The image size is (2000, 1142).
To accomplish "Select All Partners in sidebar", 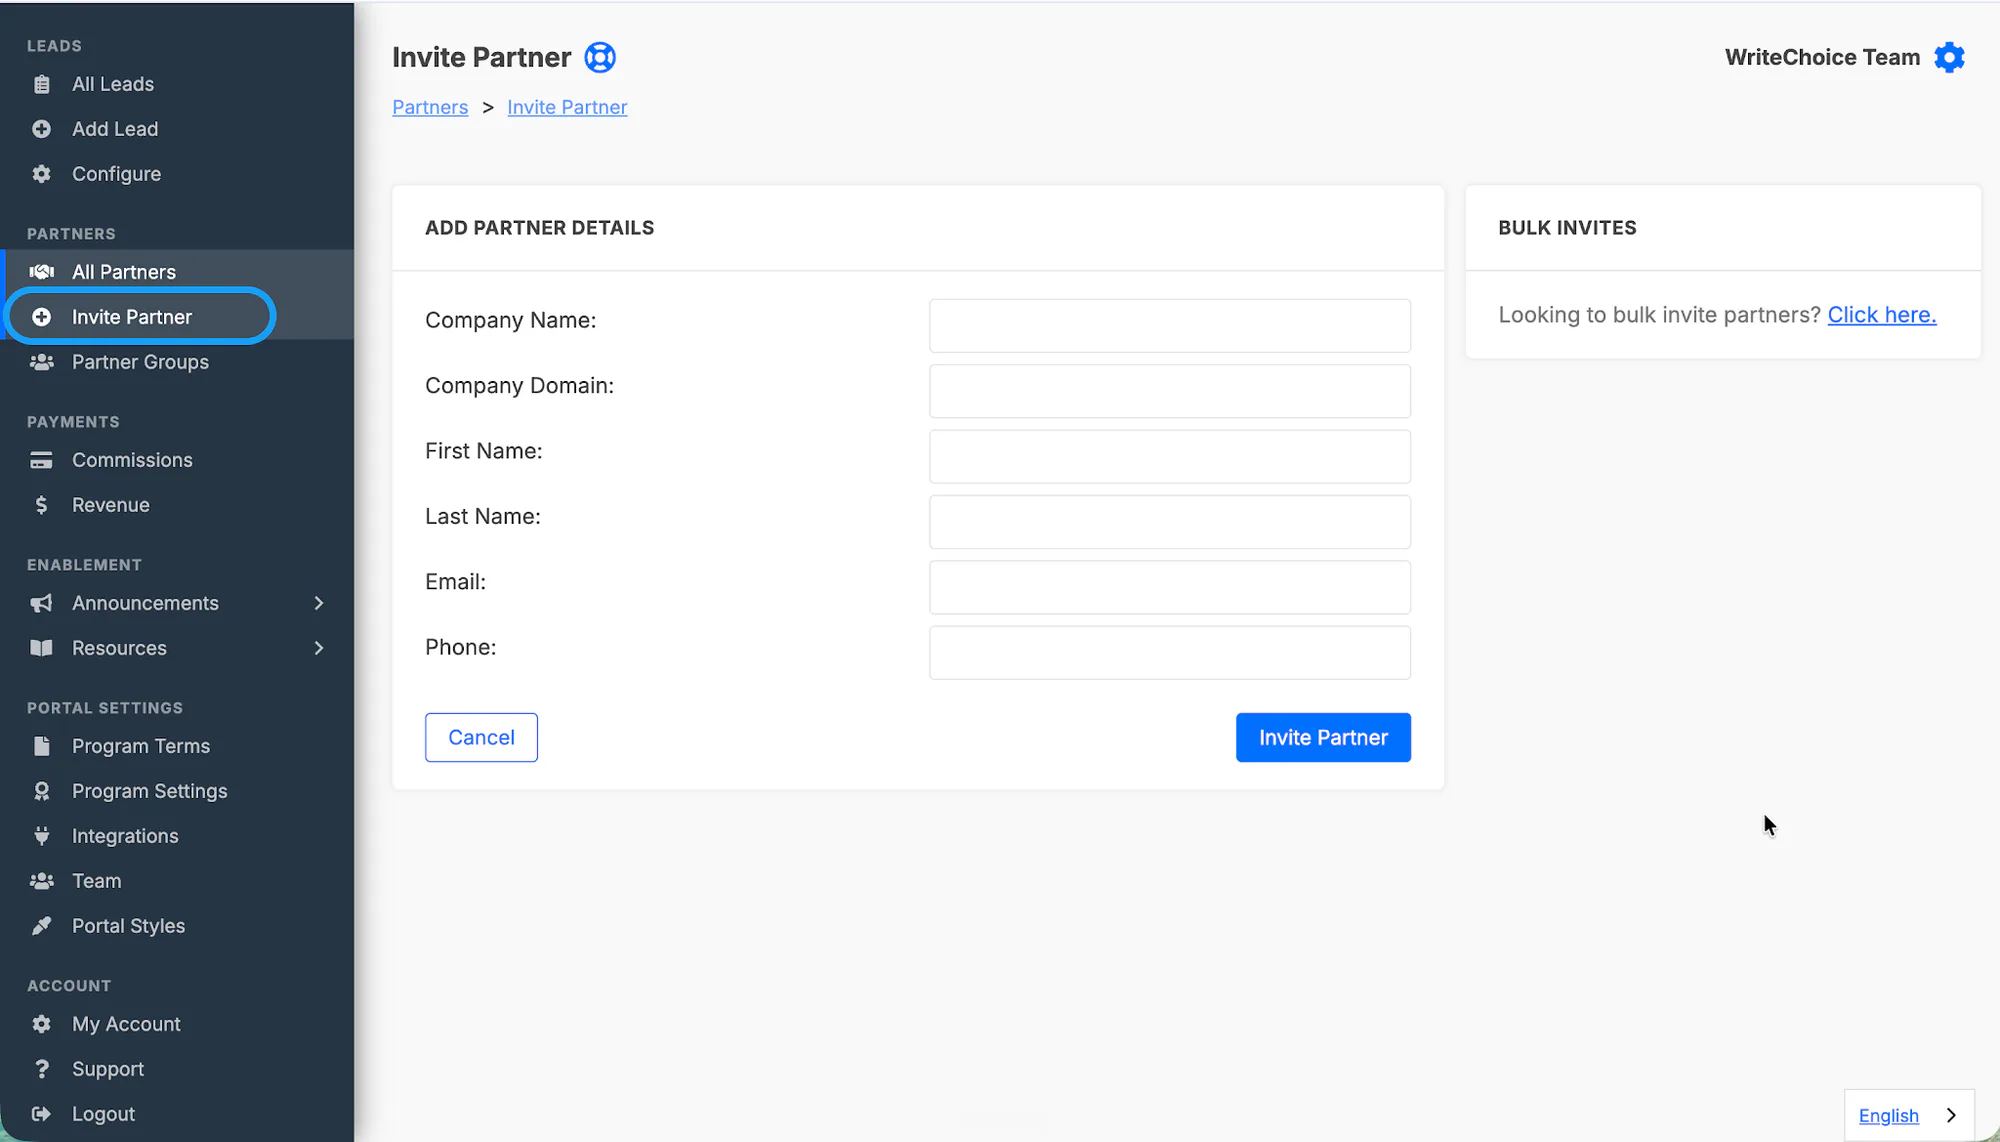I will click(x=124, y=272).
